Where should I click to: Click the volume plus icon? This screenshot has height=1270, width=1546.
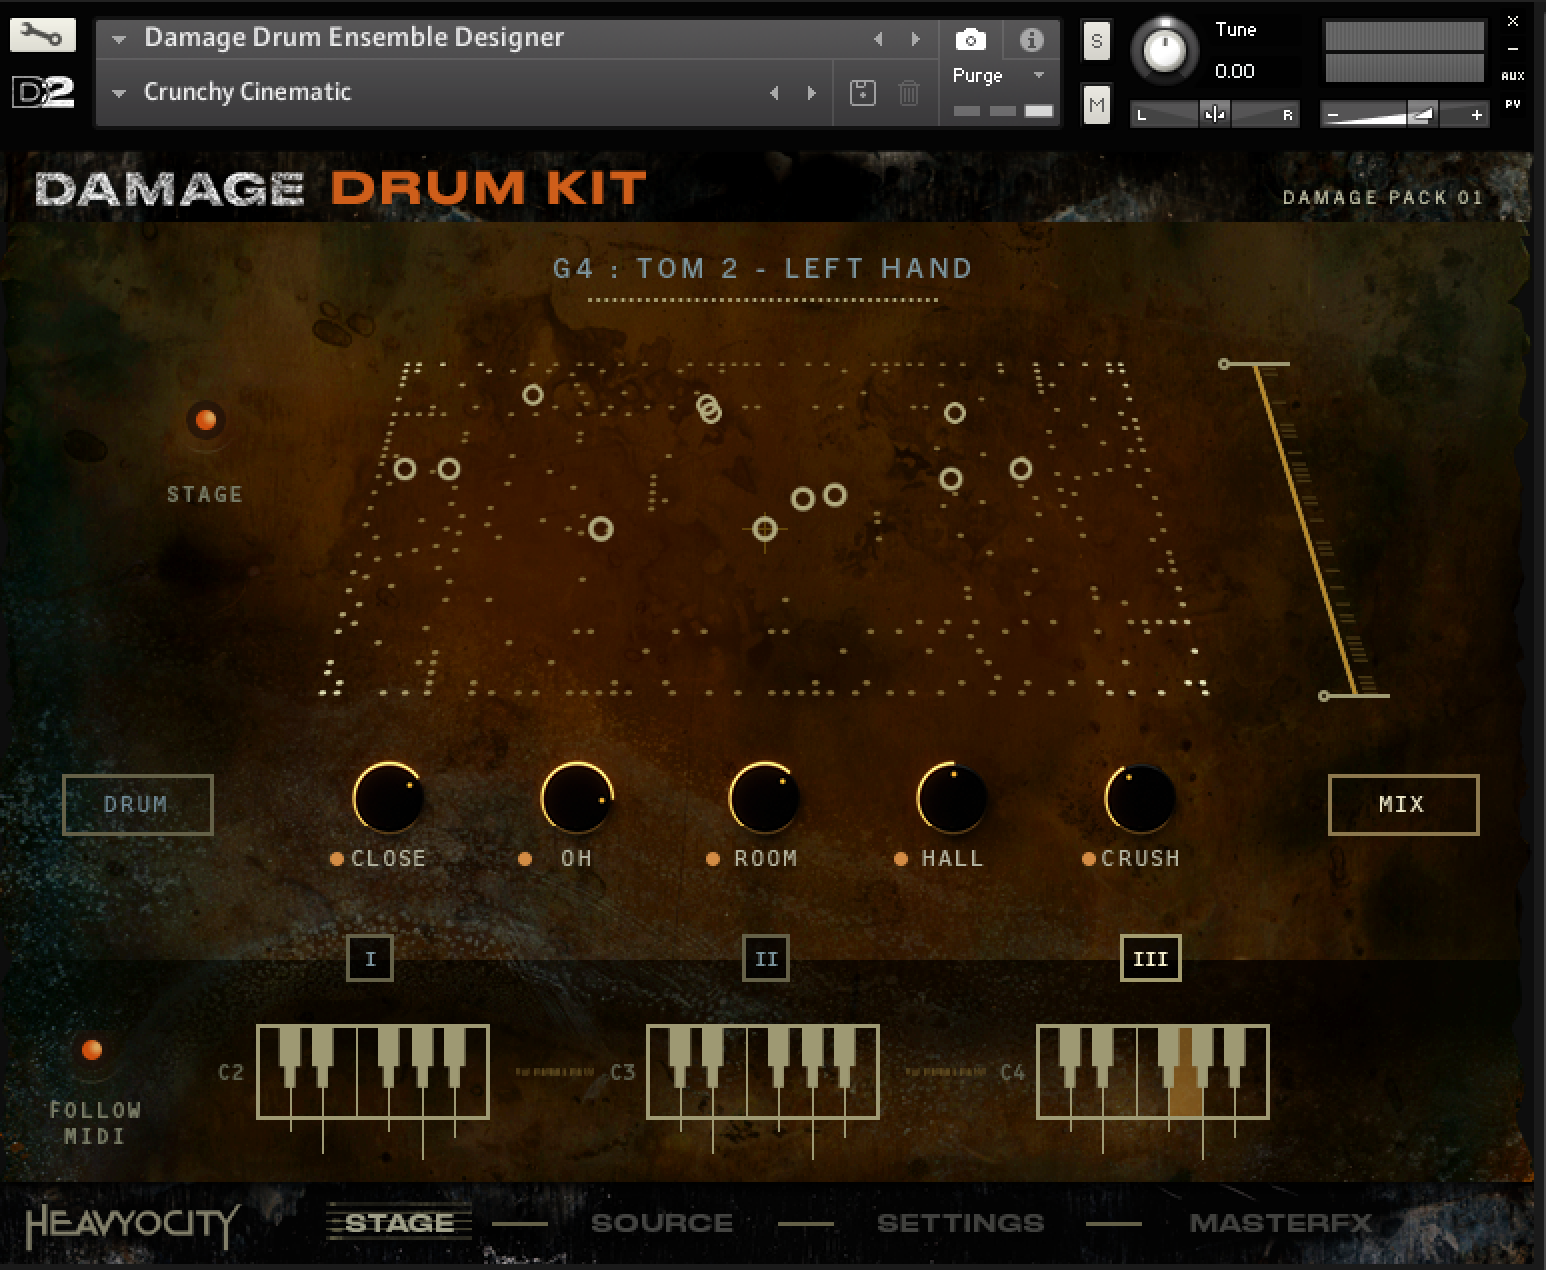click(x=1476, y=115)
